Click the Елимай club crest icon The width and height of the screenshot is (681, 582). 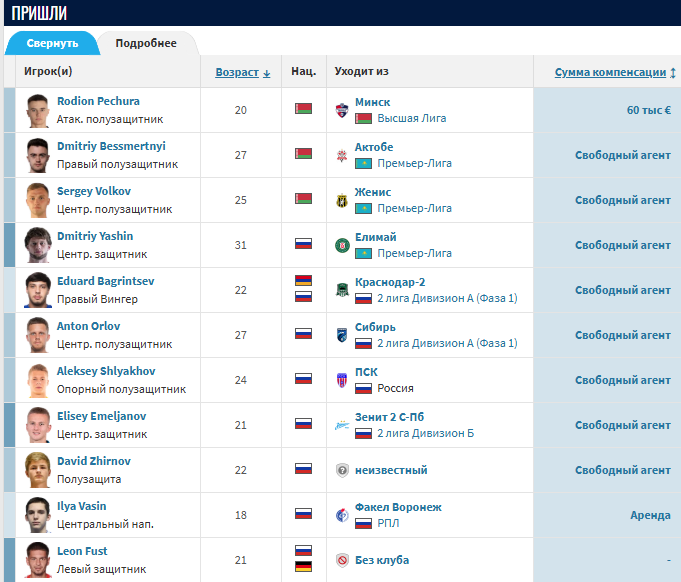pyautogui.click(x=342, y=245)
